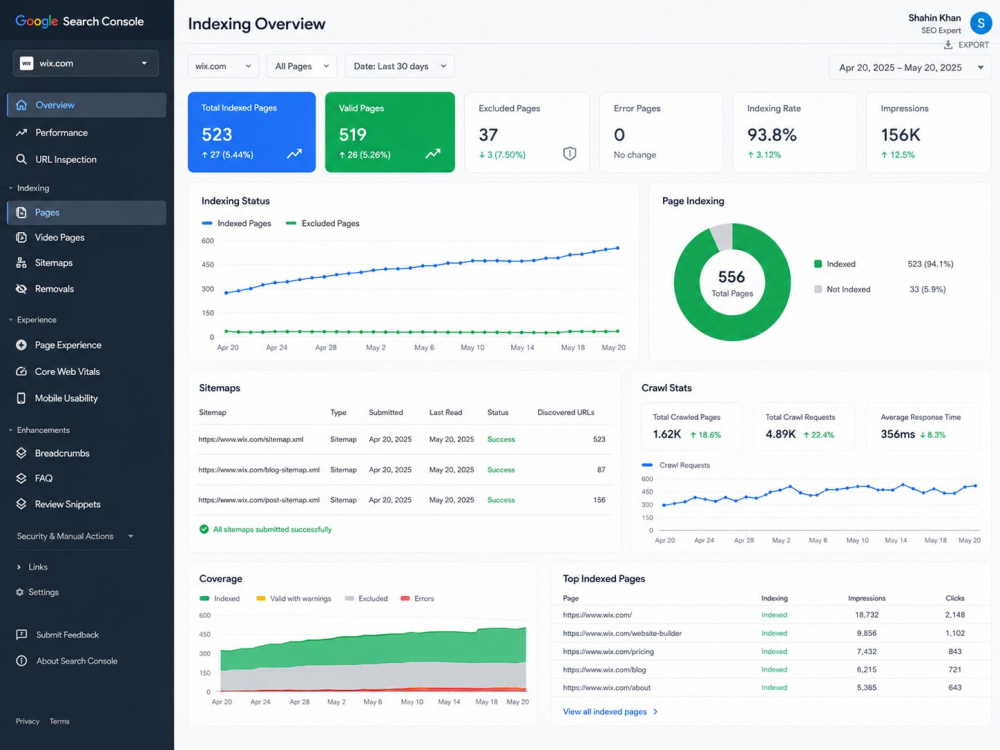Click the FAQ layers icon
The width and height of the screenshot is (1000, 750).
point(22,478)
